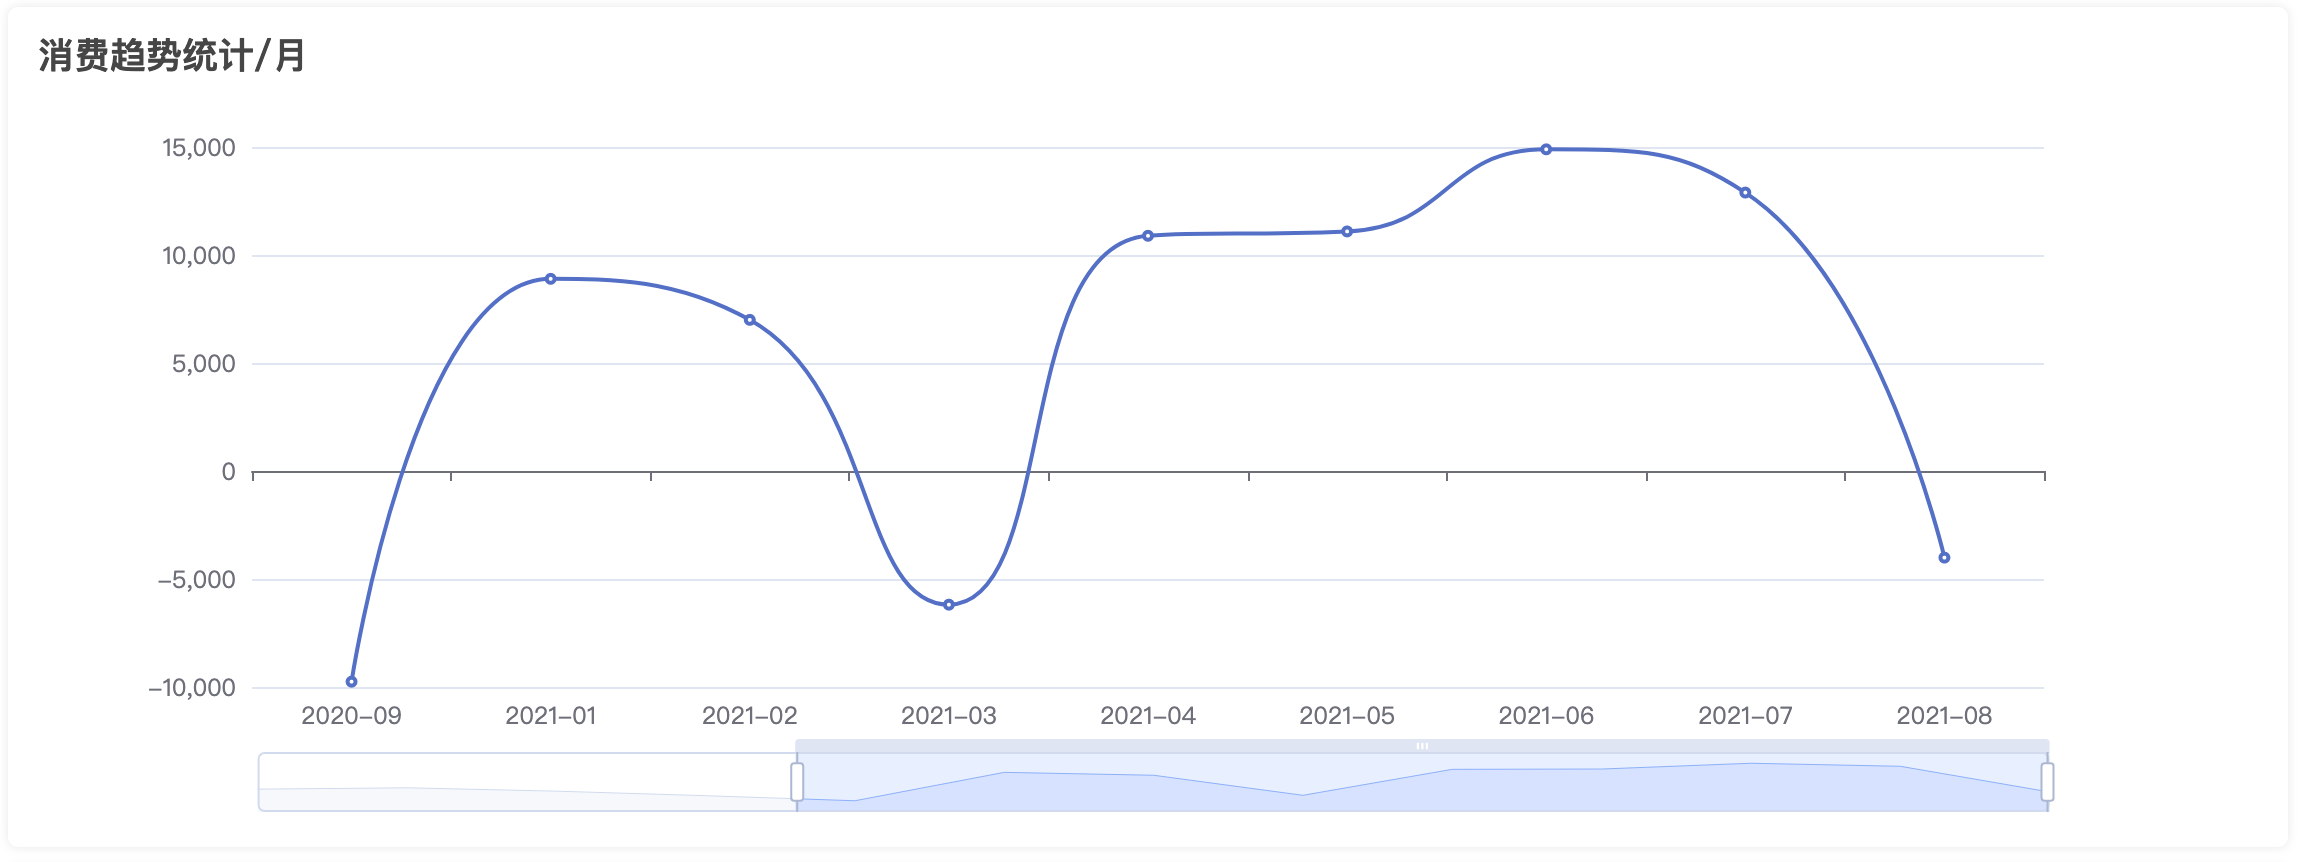
Task: Click the chart title 消费趋势统计/月
Action: 172,56
